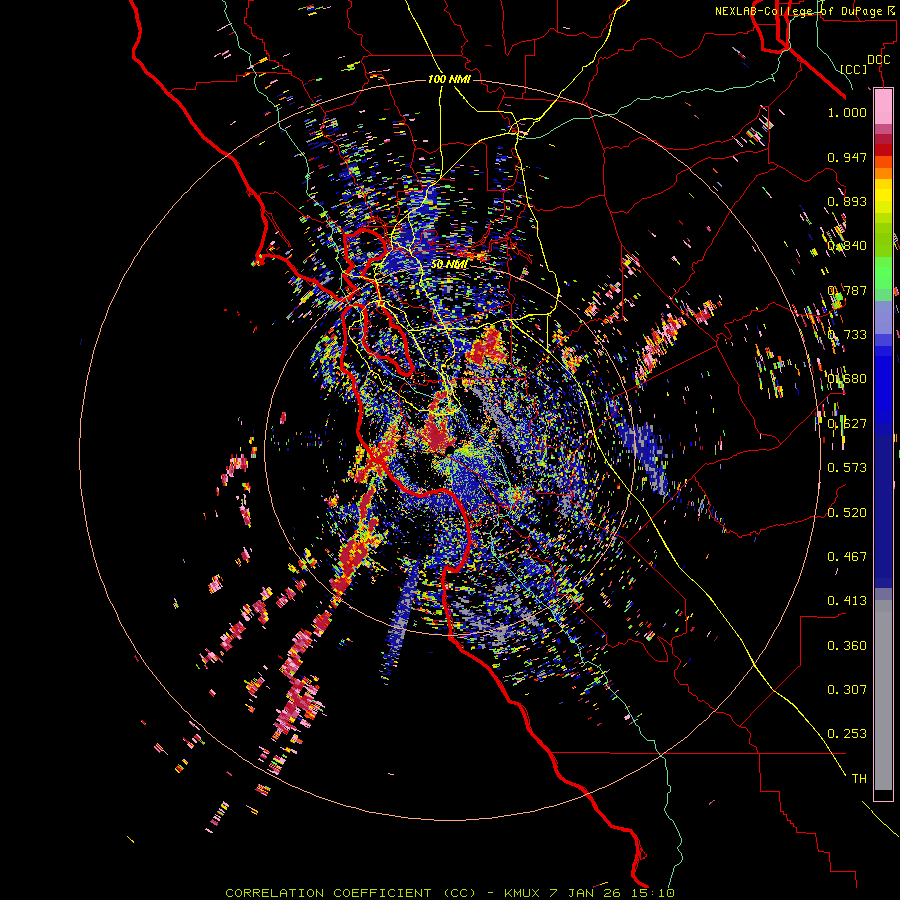Select the 0.573 legend value

pos(847,467)
